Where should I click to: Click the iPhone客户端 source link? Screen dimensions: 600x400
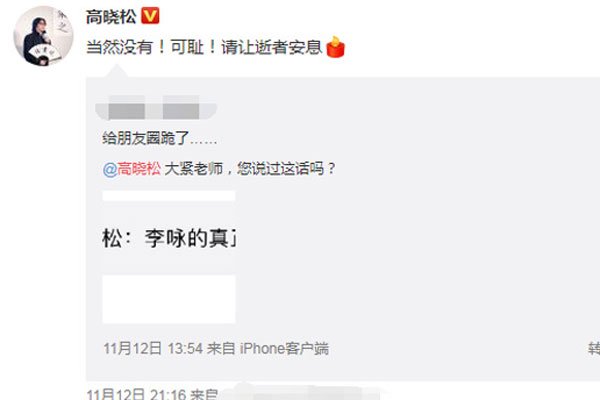pos(284,349)
